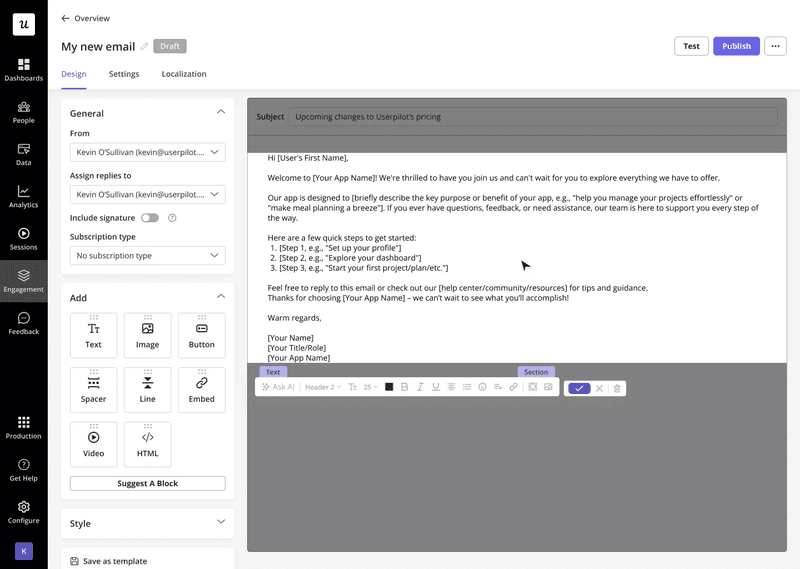Add a Video block

[93, 444]
